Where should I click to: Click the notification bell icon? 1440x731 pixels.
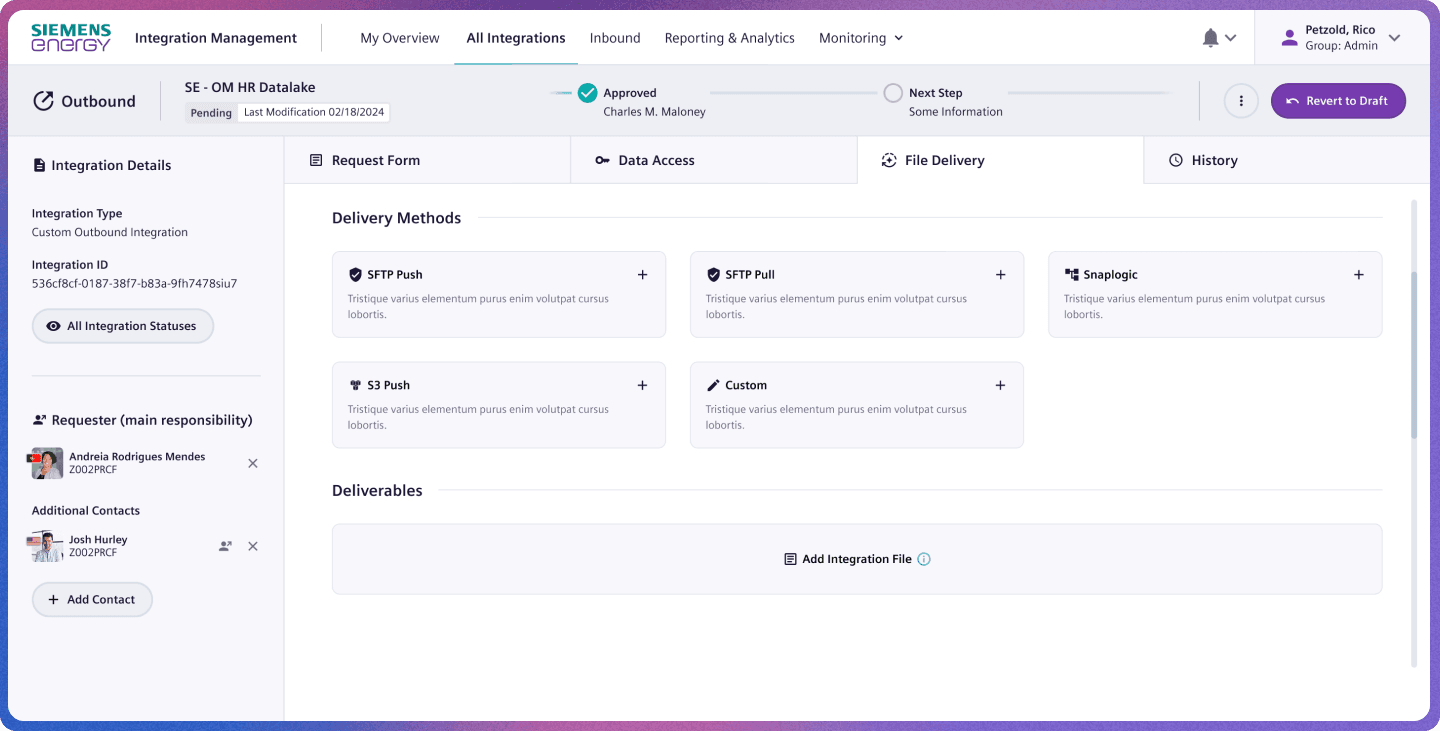click(x=1211, y=38)
